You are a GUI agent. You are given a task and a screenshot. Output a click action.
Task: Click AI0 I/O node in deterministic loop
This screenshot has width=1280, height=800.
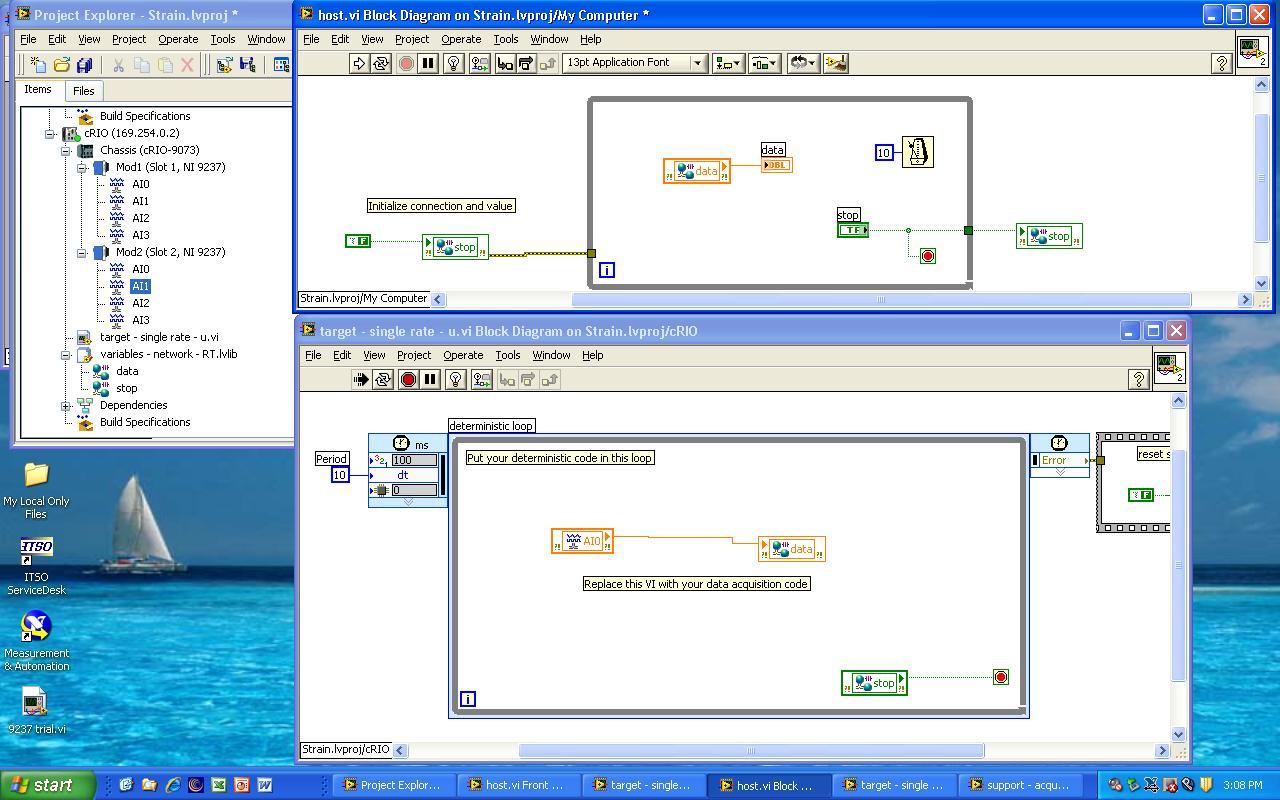coord(582,541)
